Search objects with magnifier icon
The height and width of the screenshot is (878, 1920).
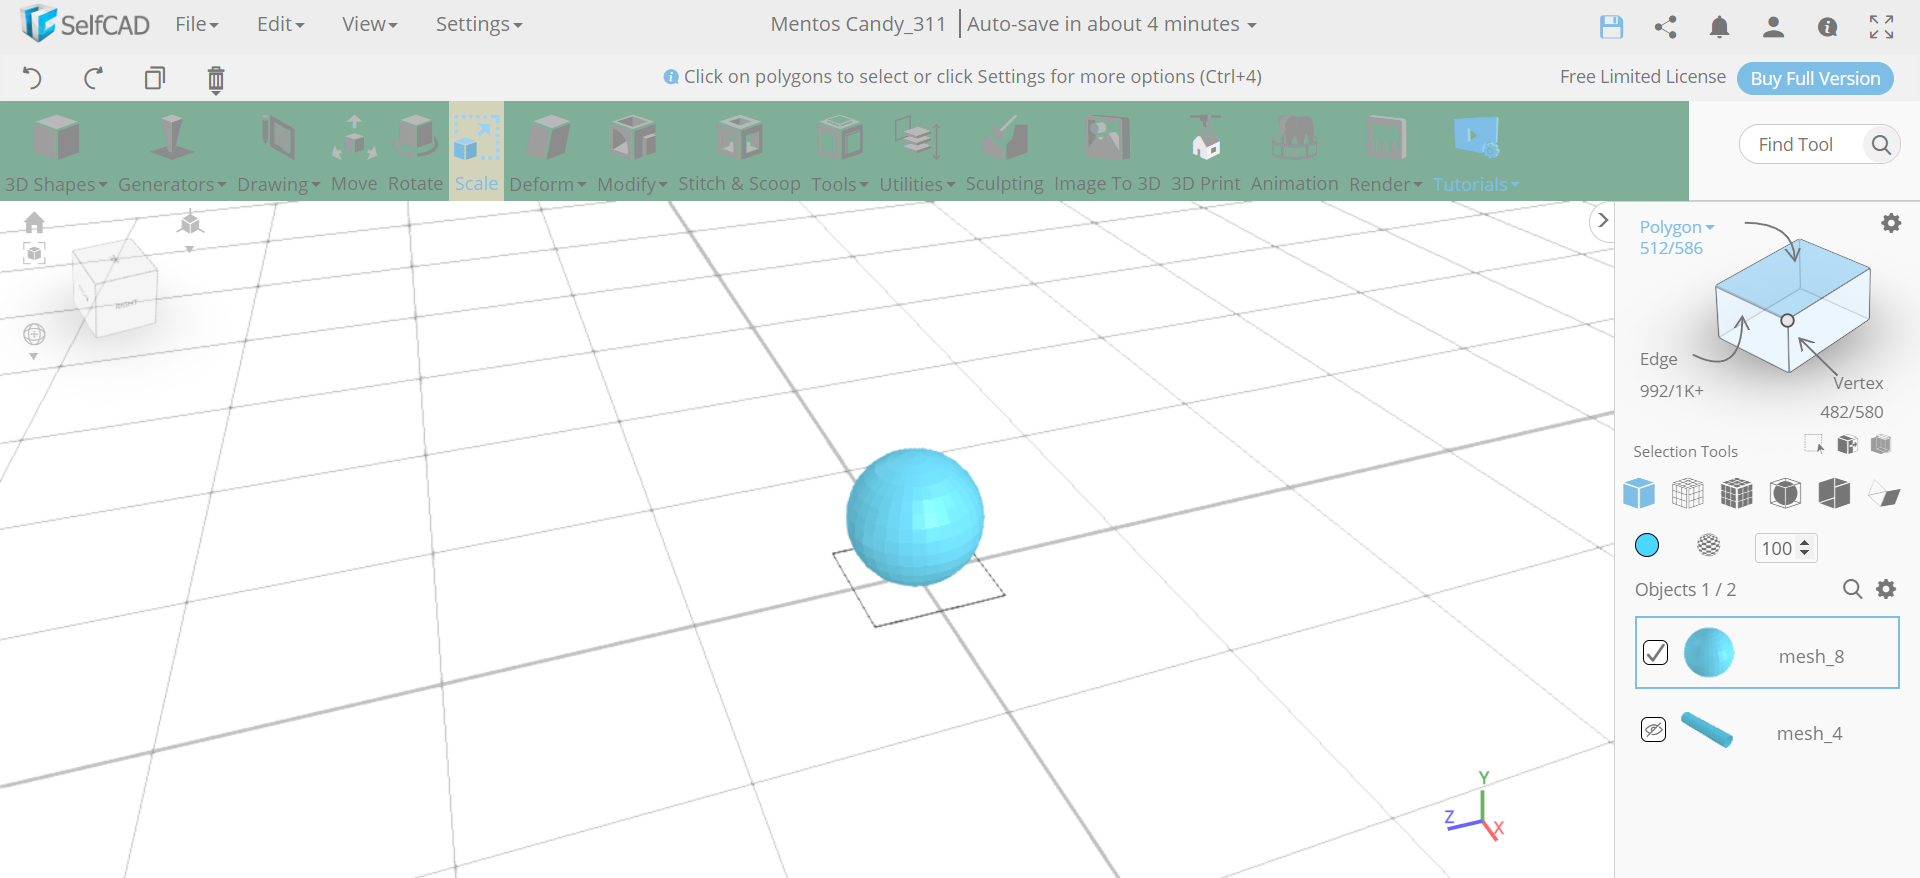point(1852,589)
